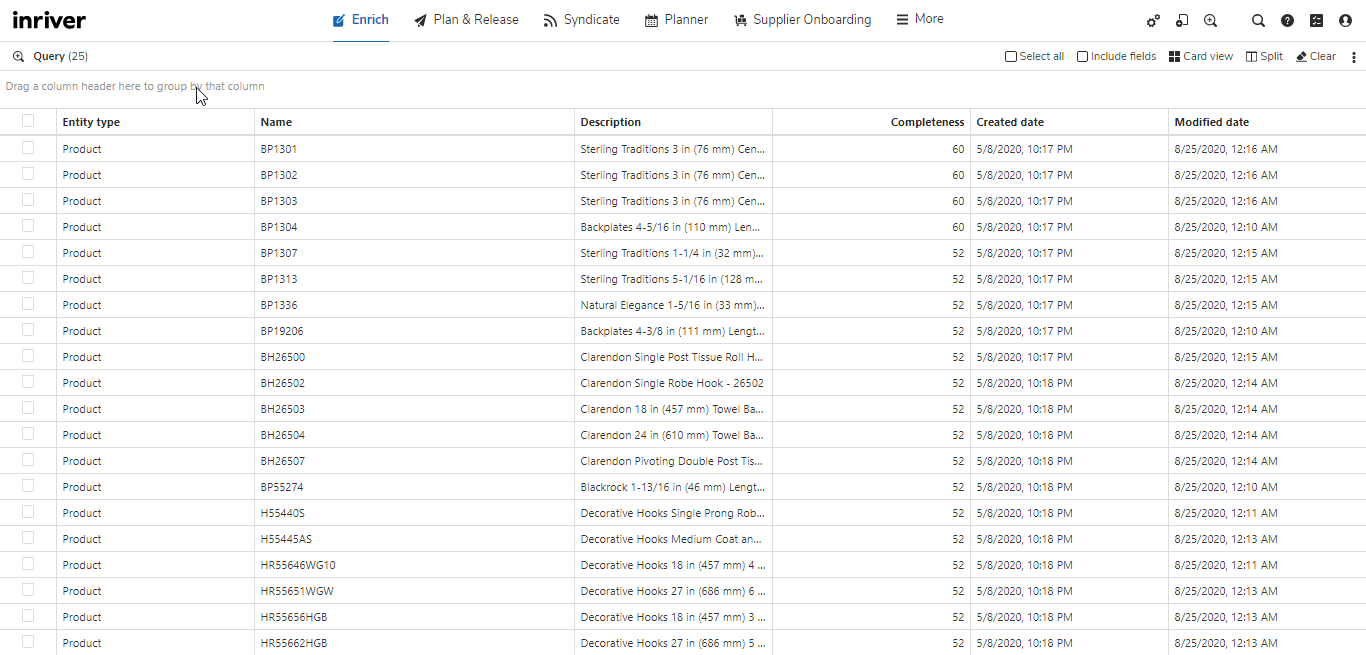Click the Split panes icon
The height and width of the screenshot is (655, 1366).
coord(1251,57)
